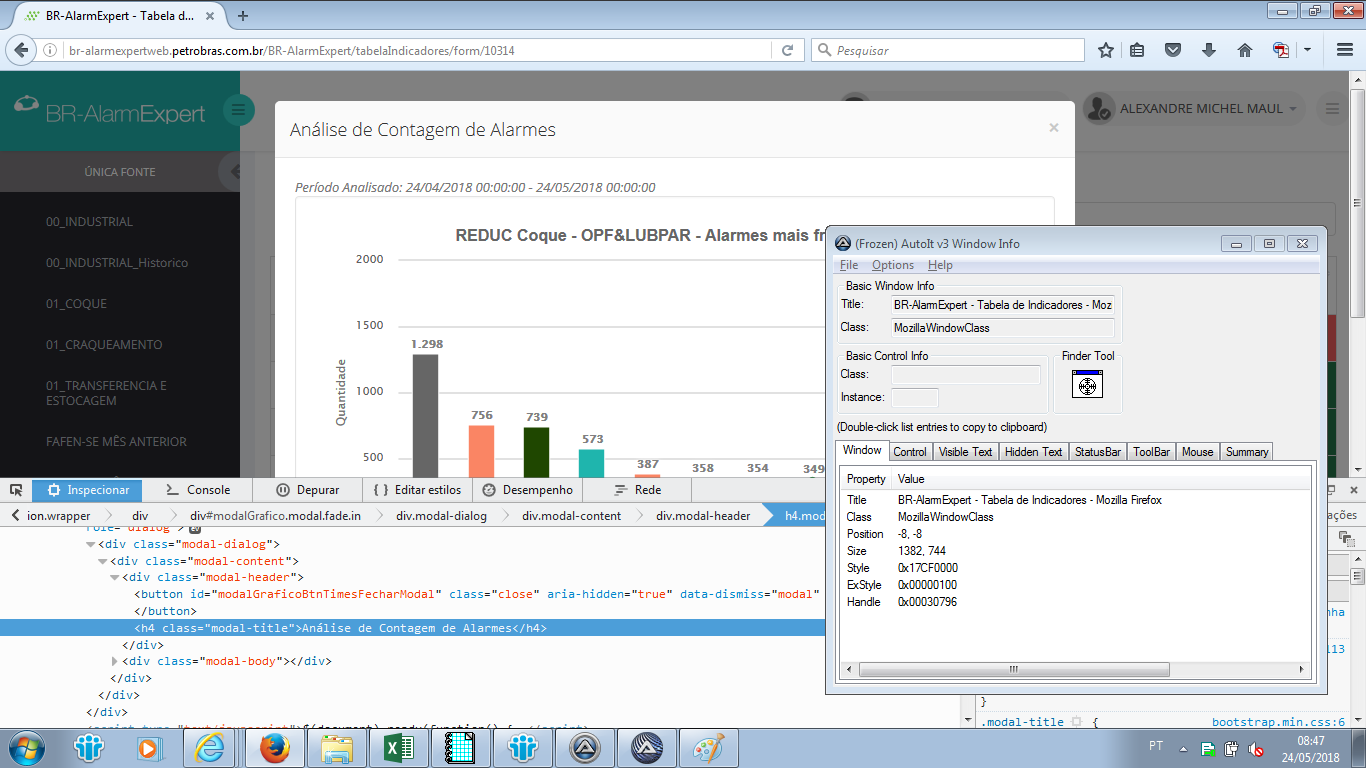This screenshot has width=1366, height=768.
Task: Switch to AutoIt Control tab
Action: pyautogui.click(x=910, y=452)
